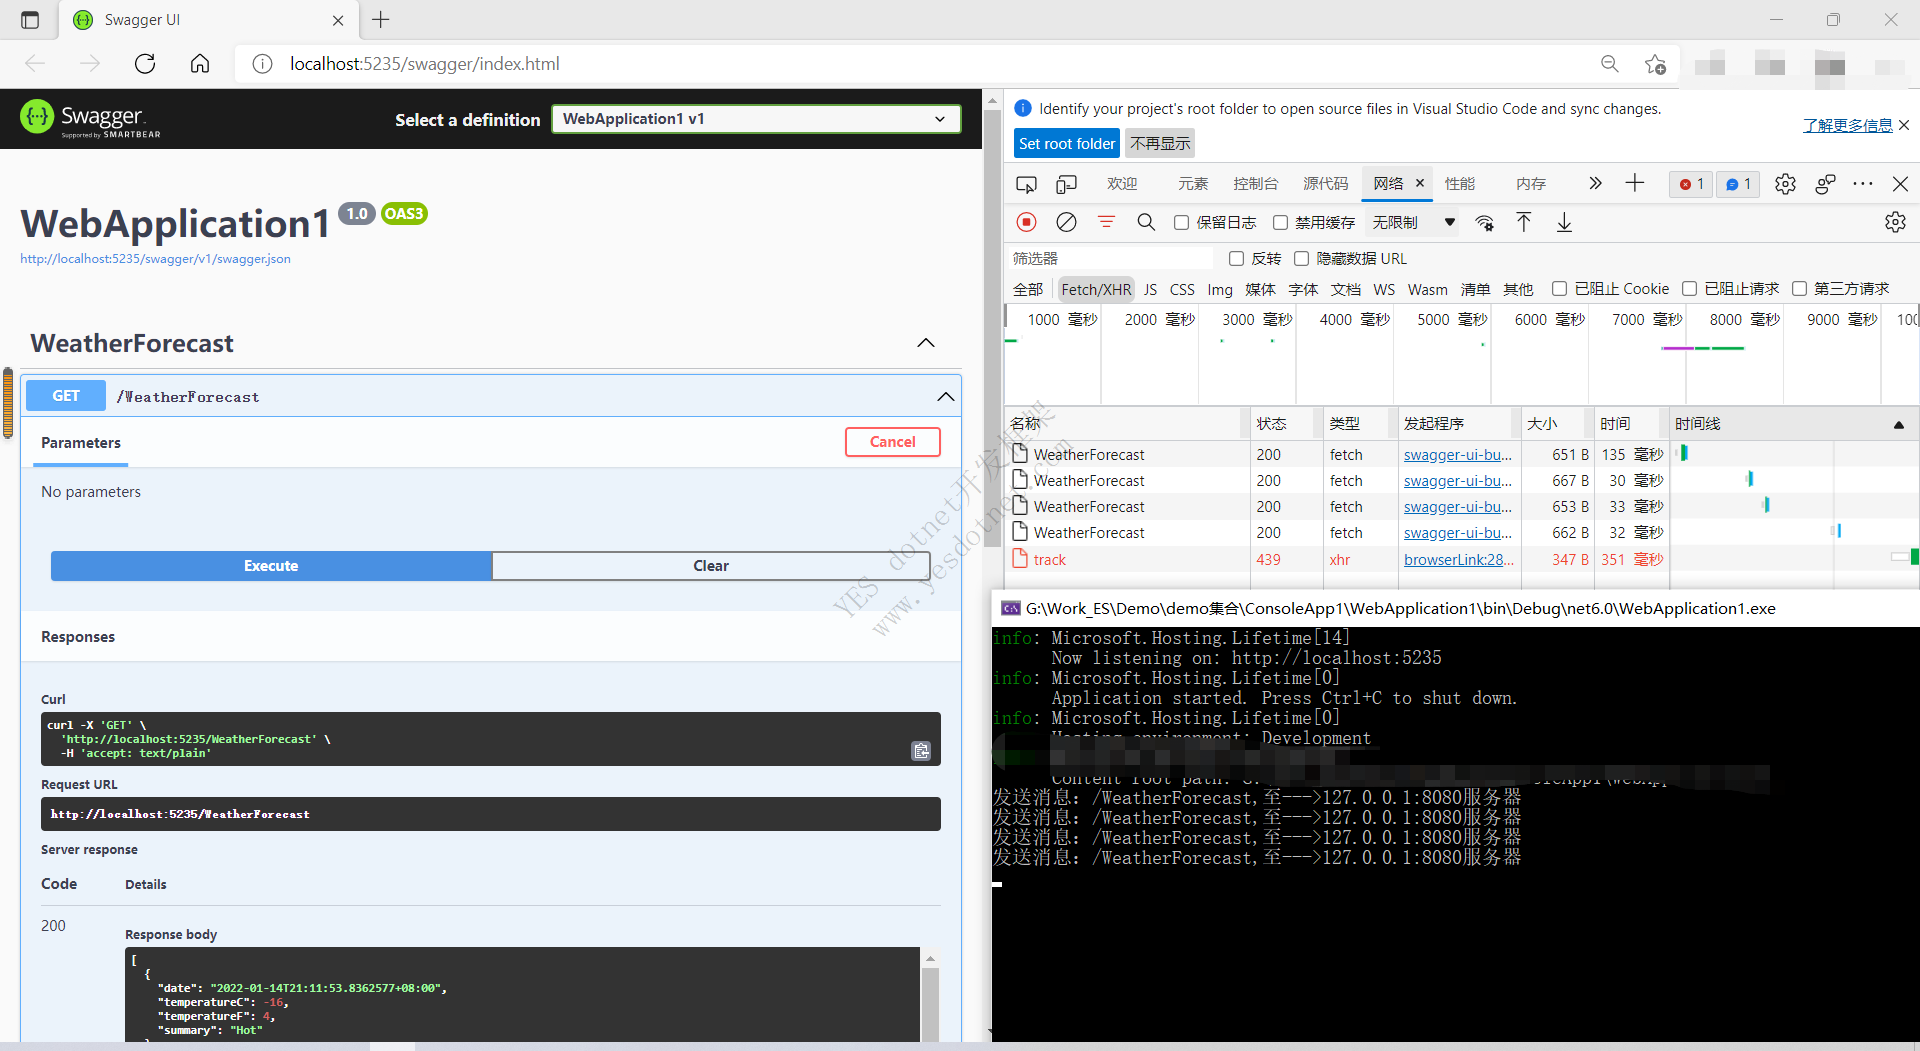
Task: Open browser zoom magnifier in address bar
Action: coord(1610,64)
